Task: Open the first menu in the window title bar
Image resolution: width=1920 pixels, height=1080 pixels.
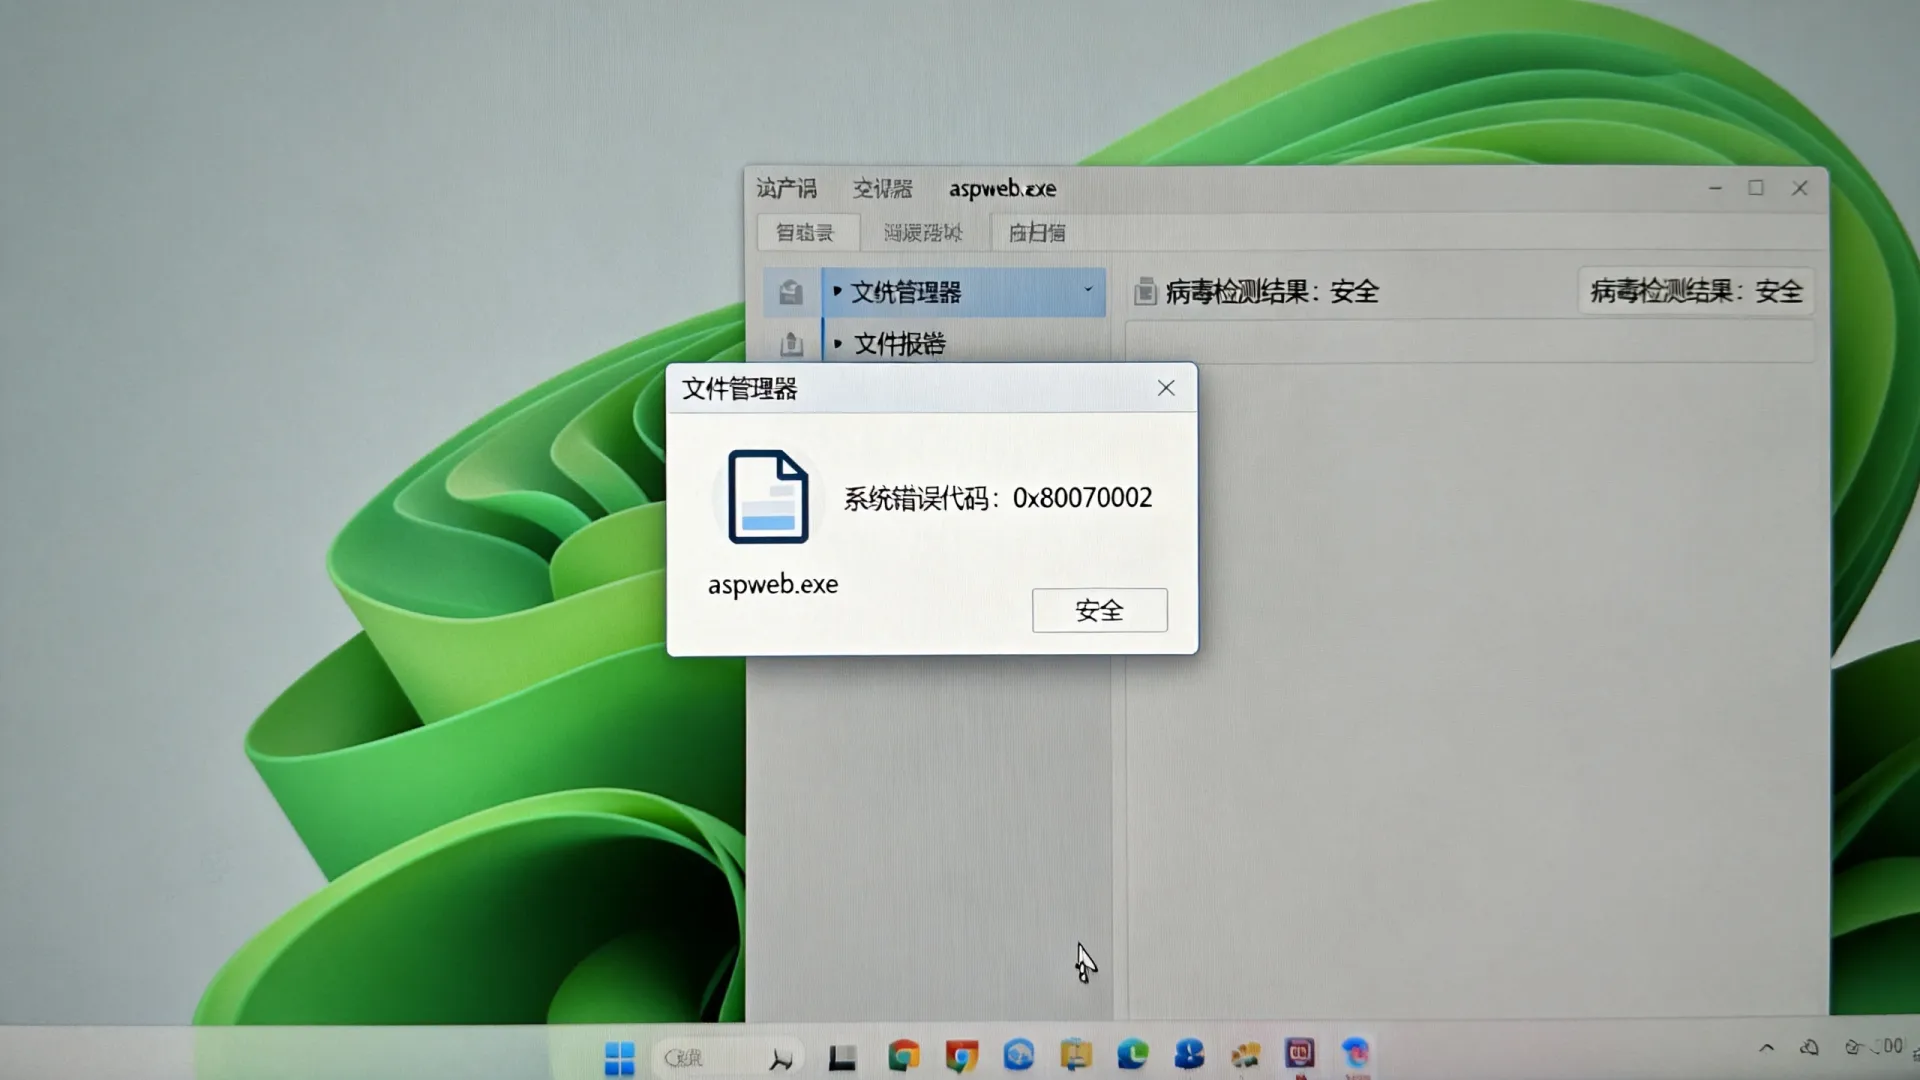Action: (x=786, y=188)
